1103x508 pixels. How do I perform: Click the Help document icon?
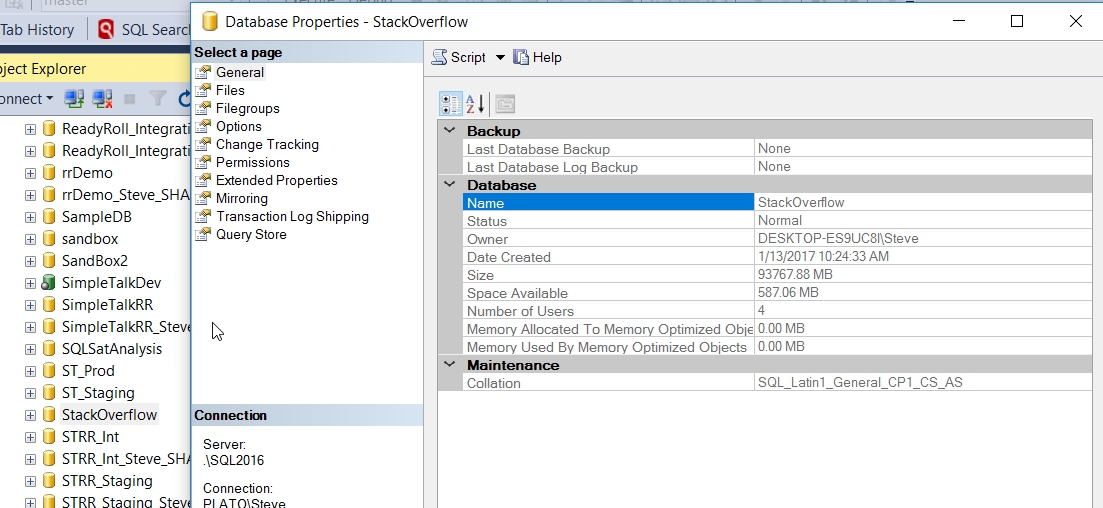(521, 58)
